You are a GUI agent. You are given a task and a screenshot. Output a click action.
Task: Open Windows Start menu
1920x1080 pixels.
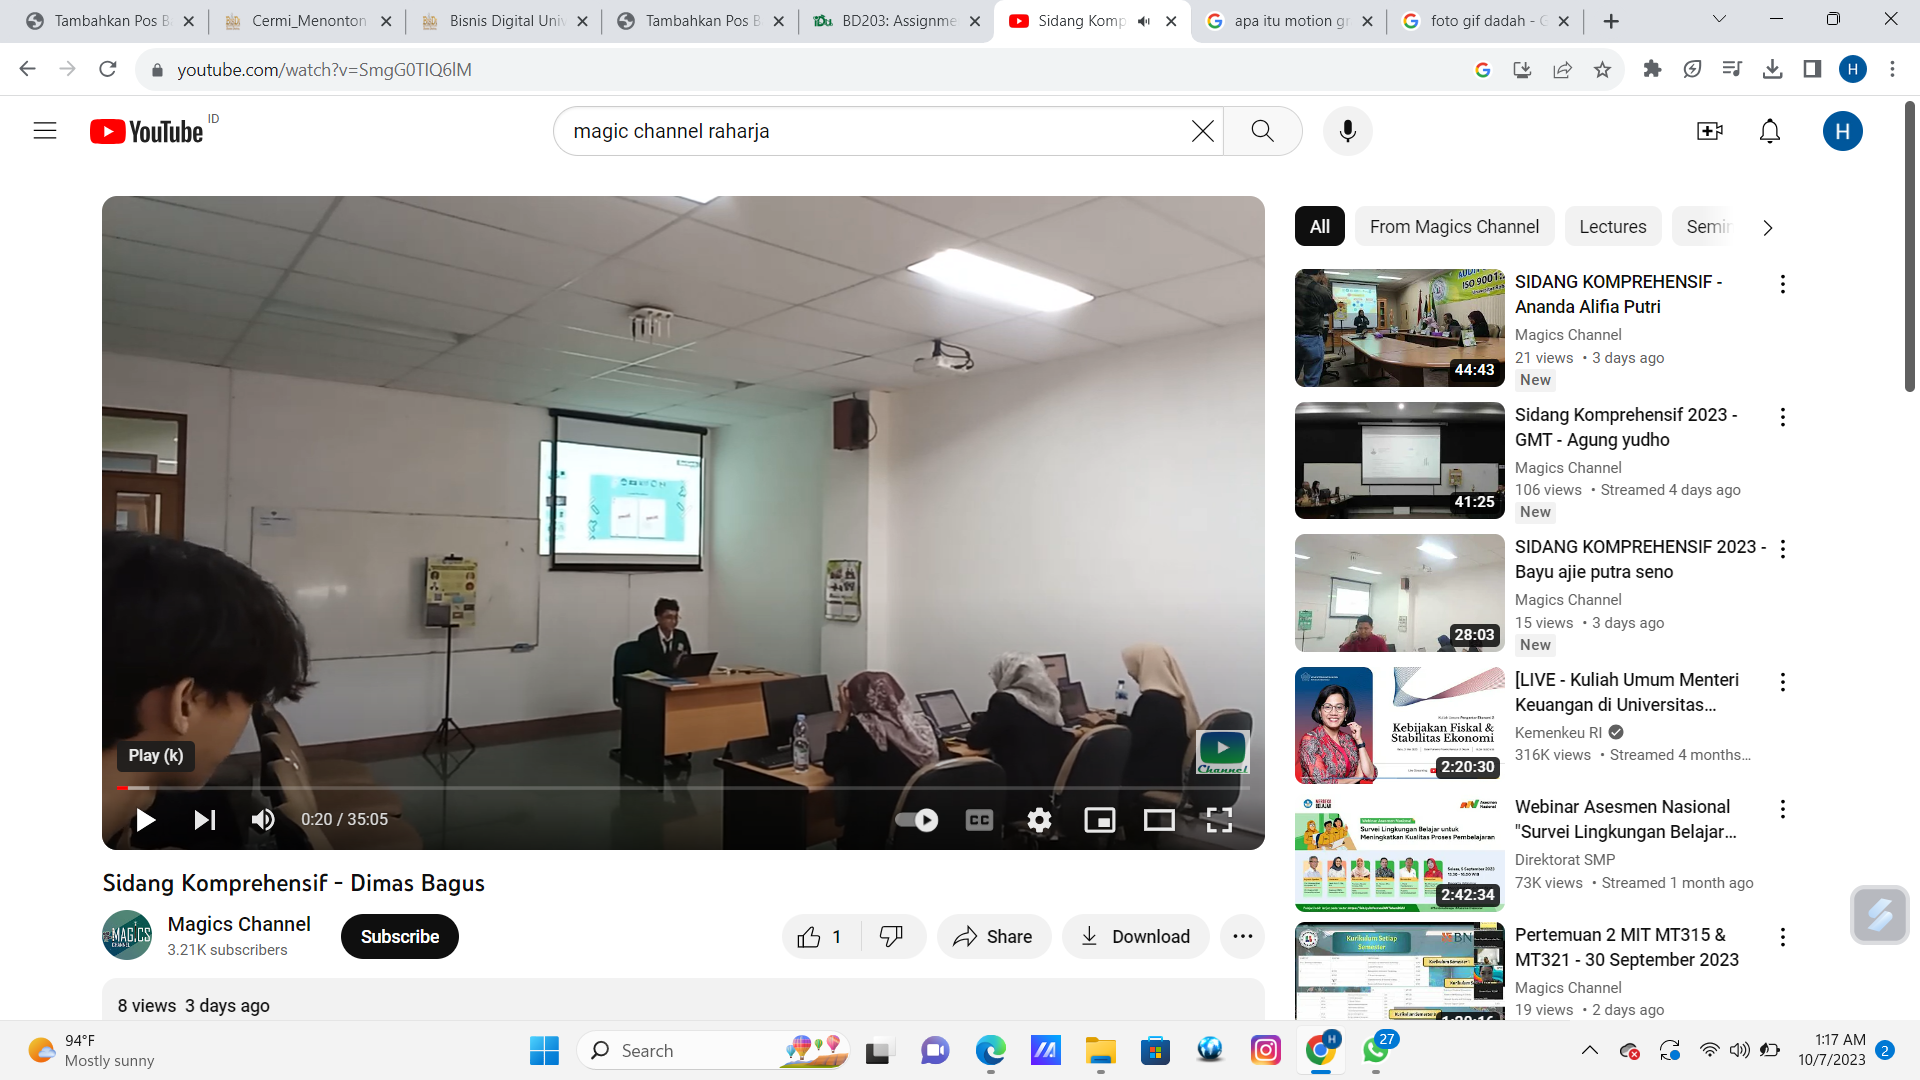pos(544,1051)
